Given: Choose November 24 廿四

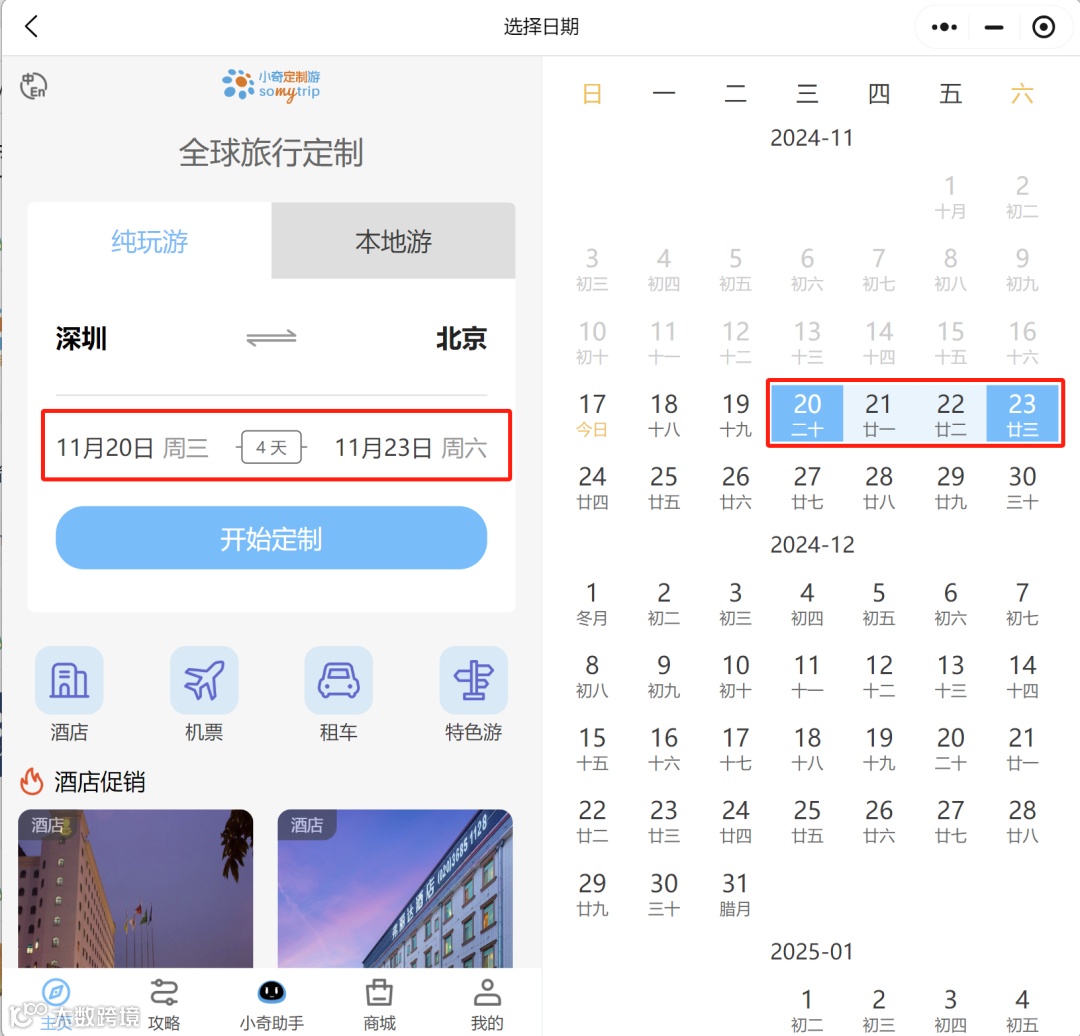Looking at the screenshot, I should point(592,486).
